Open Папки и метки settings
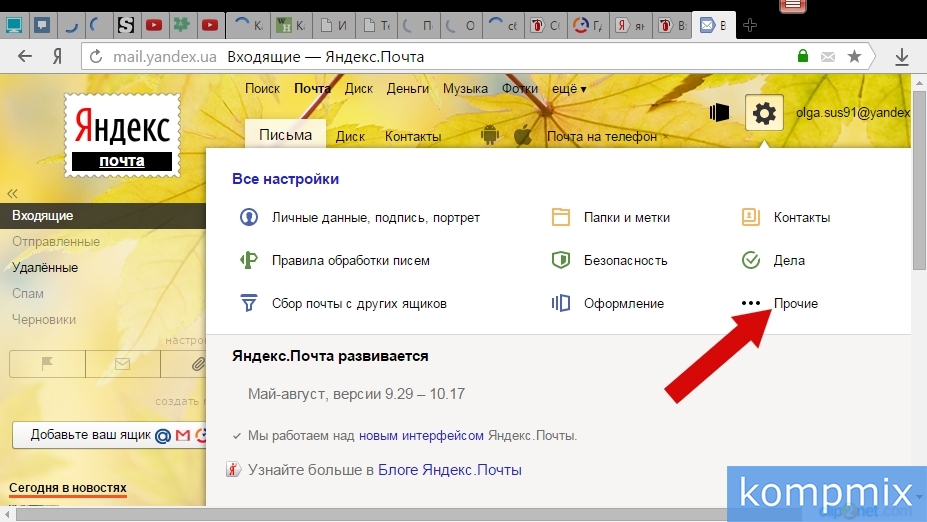The width and height of the screenshot is (927, 522). [x=626, y=217]
